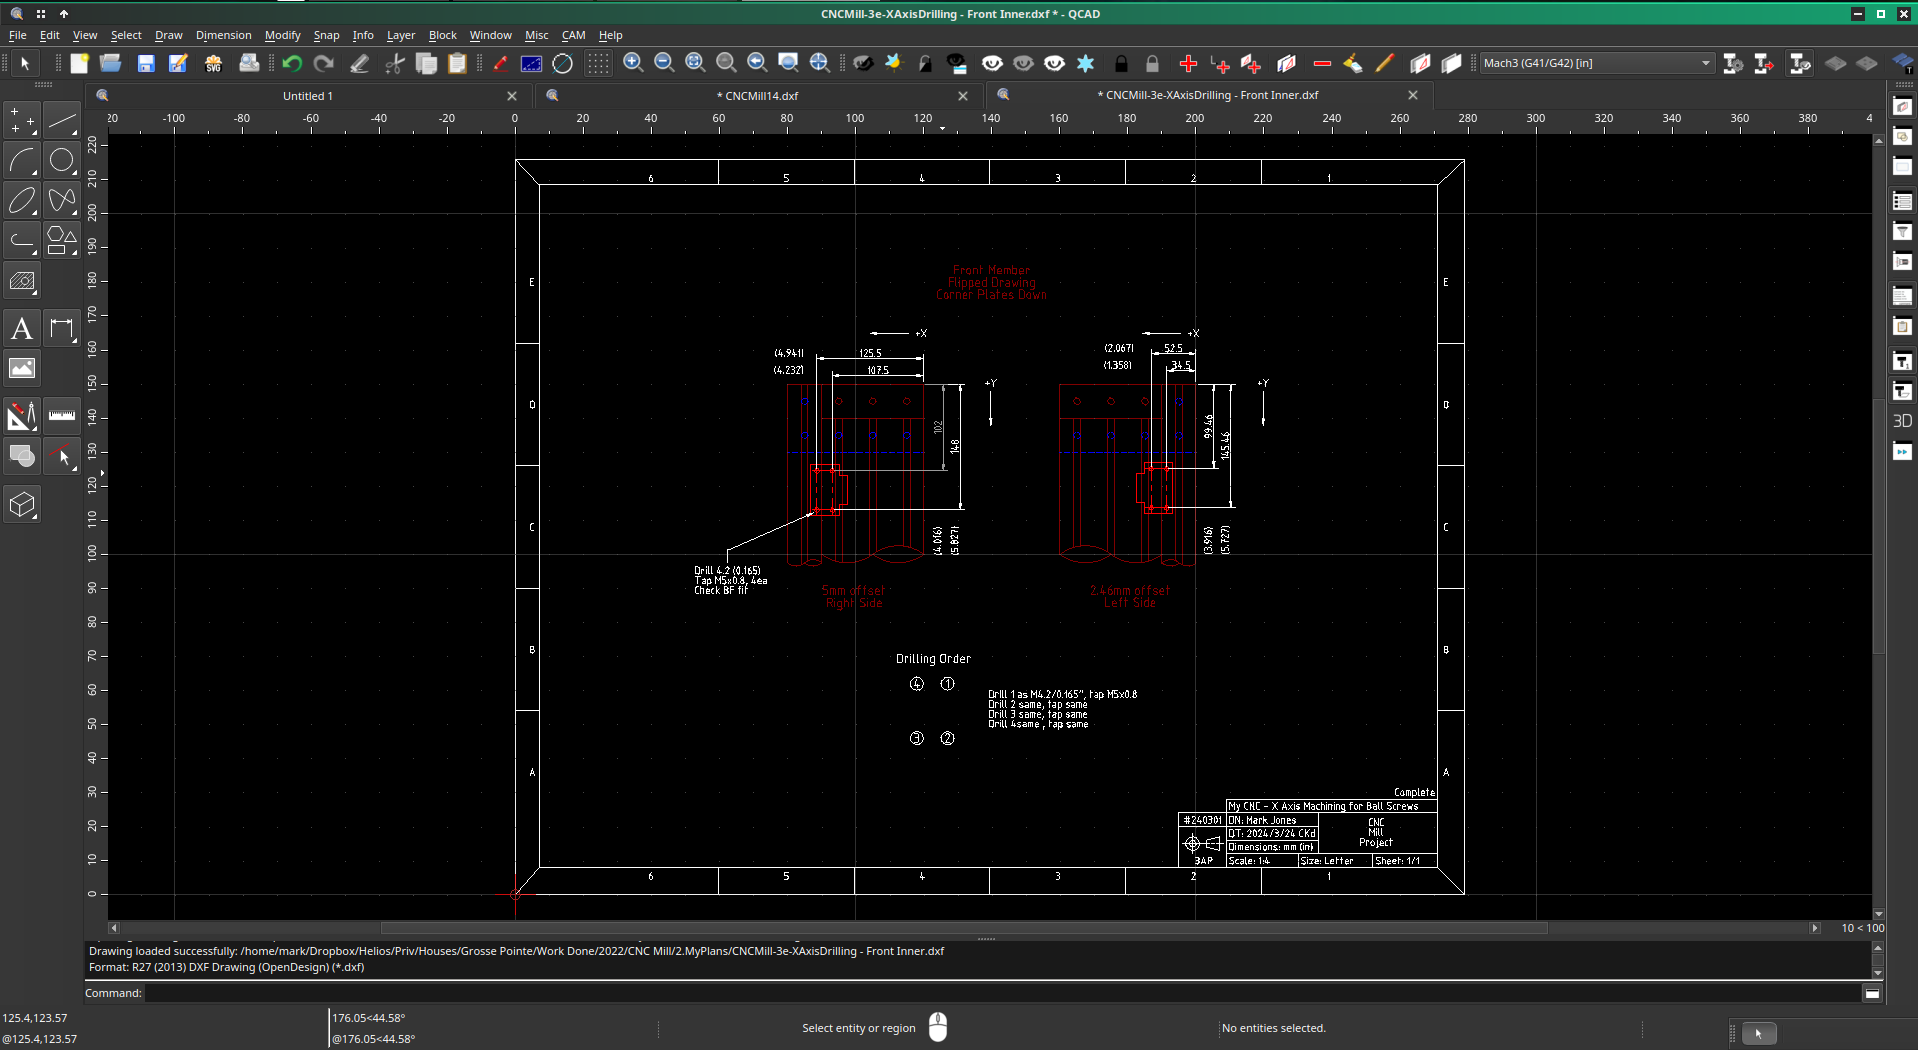Remove layer with red minus icon
This screenshot has width=1918, height=1050.
[x=1322, y=63]
